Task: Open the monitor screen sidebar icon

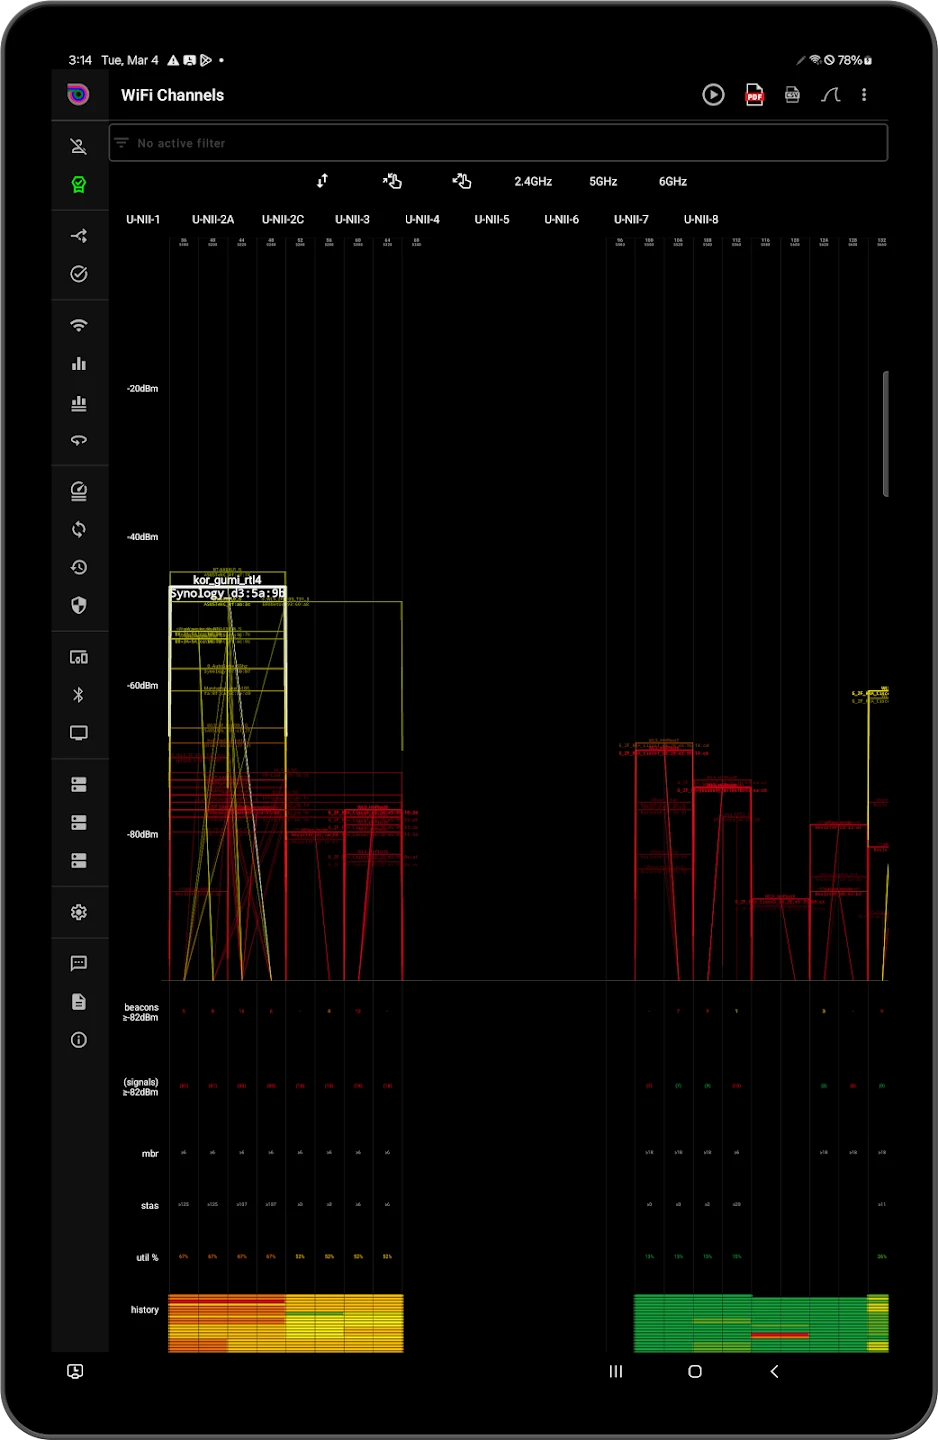Action: tap(79, 733)
